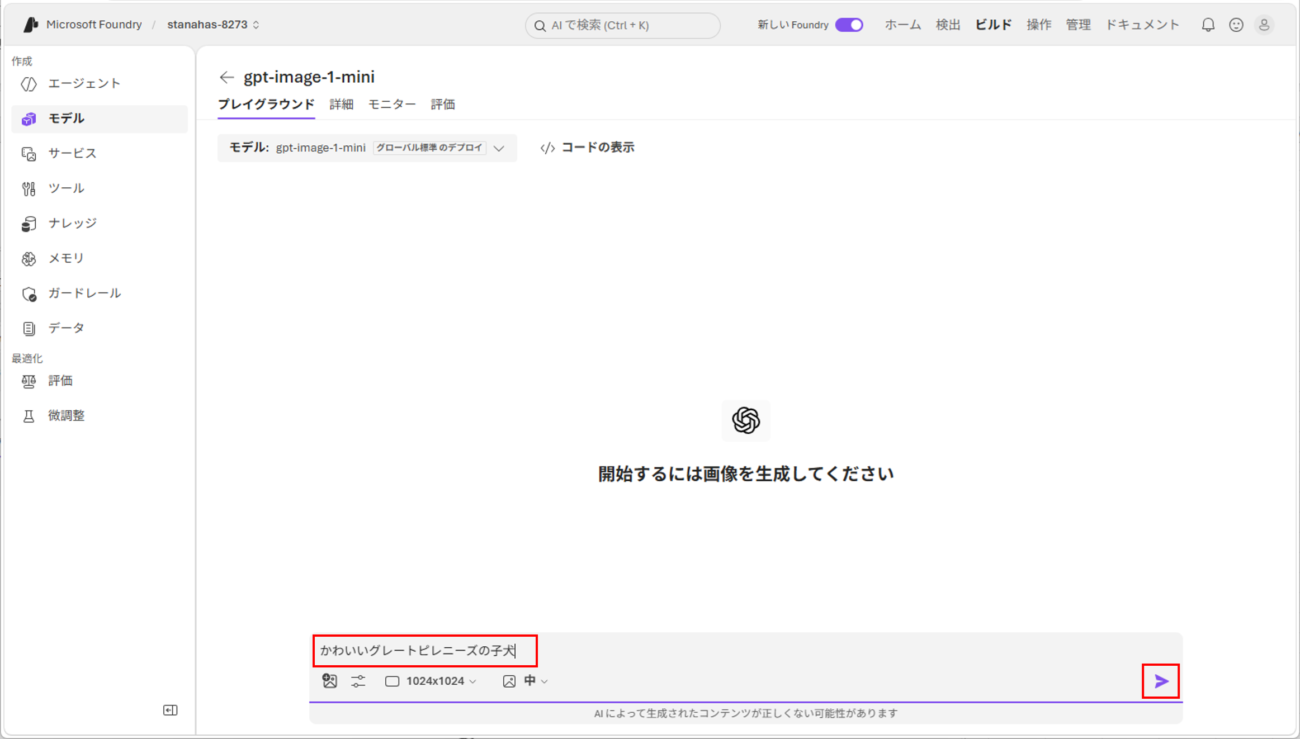The width and height of the screenshot is (1300, 739).
Task: Send the prompt with the arrow button
Action: (1161, 681)
